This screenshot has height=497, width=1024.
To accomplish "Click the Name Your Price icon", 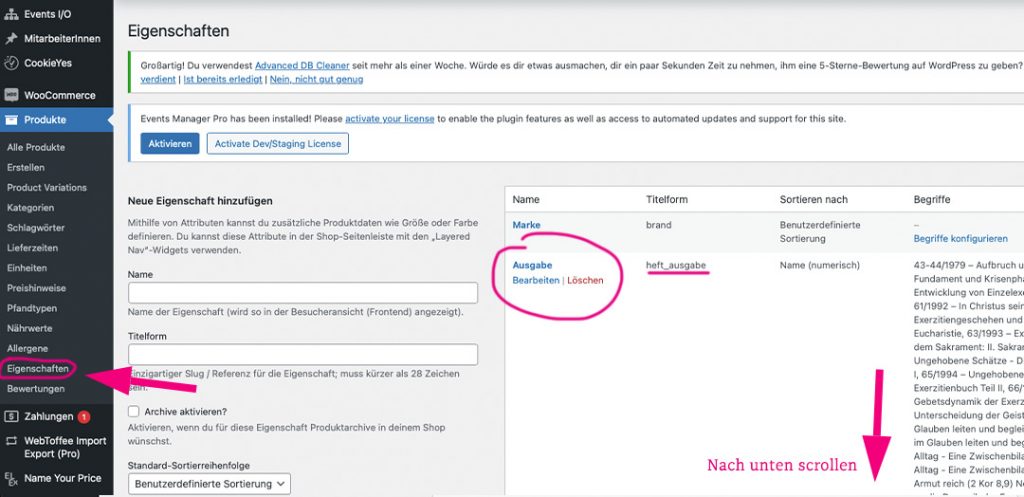I will pyautogui.click(x=12, y=478).
